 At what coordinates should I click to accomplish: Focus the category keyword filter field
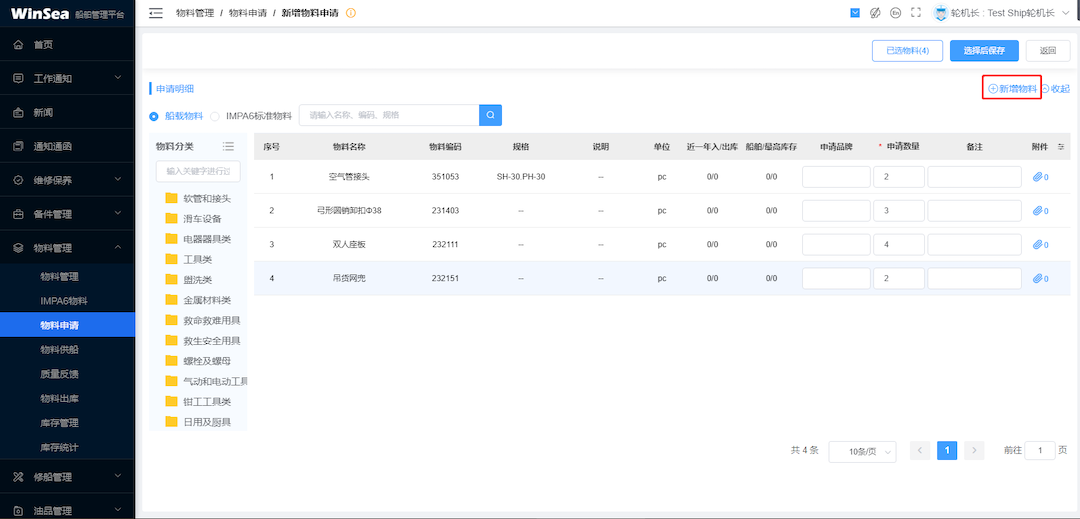(x=198, y=171)
